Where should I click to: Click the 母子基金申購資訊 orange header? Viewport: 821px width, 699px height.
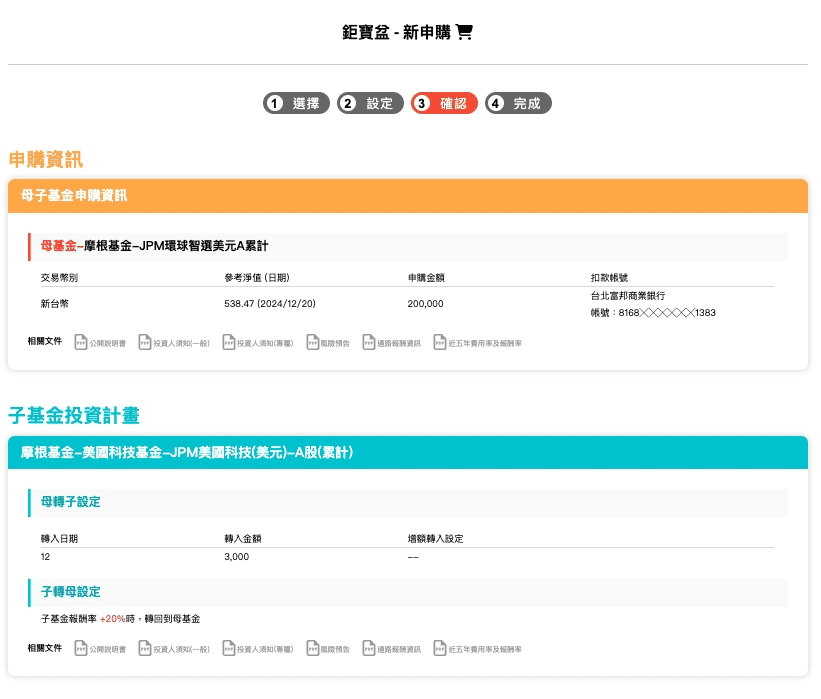click(x=408, y=196)
